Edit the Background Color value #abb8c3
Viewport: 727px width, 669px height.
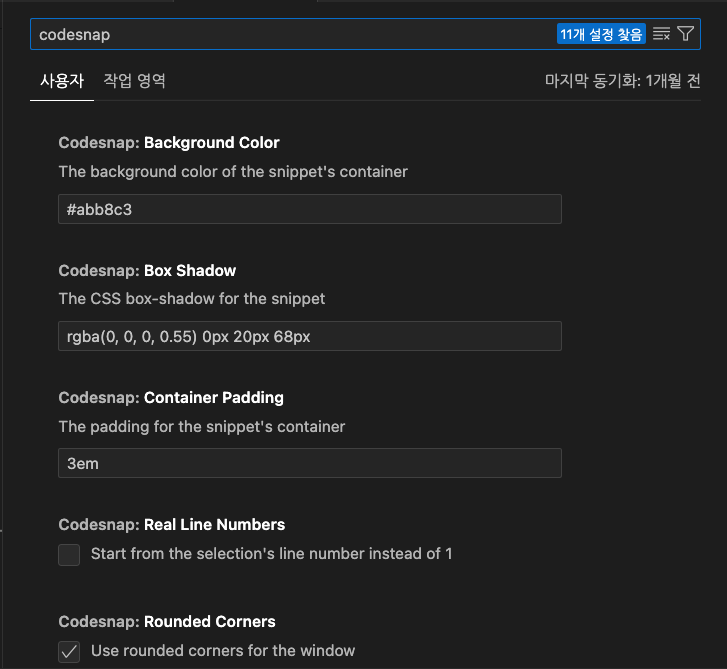pyautogui.click(x=310, y=209)
